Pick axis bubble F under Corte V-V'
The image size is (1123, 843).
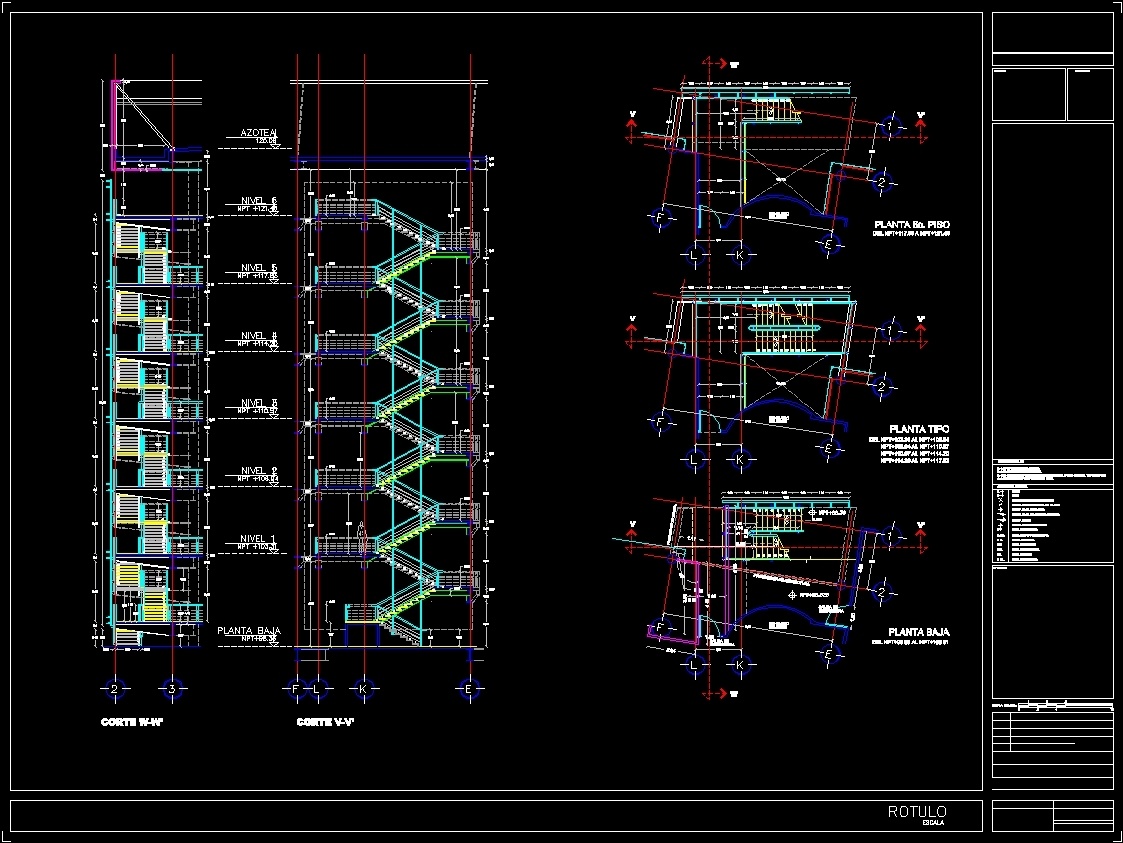(295, 689)
